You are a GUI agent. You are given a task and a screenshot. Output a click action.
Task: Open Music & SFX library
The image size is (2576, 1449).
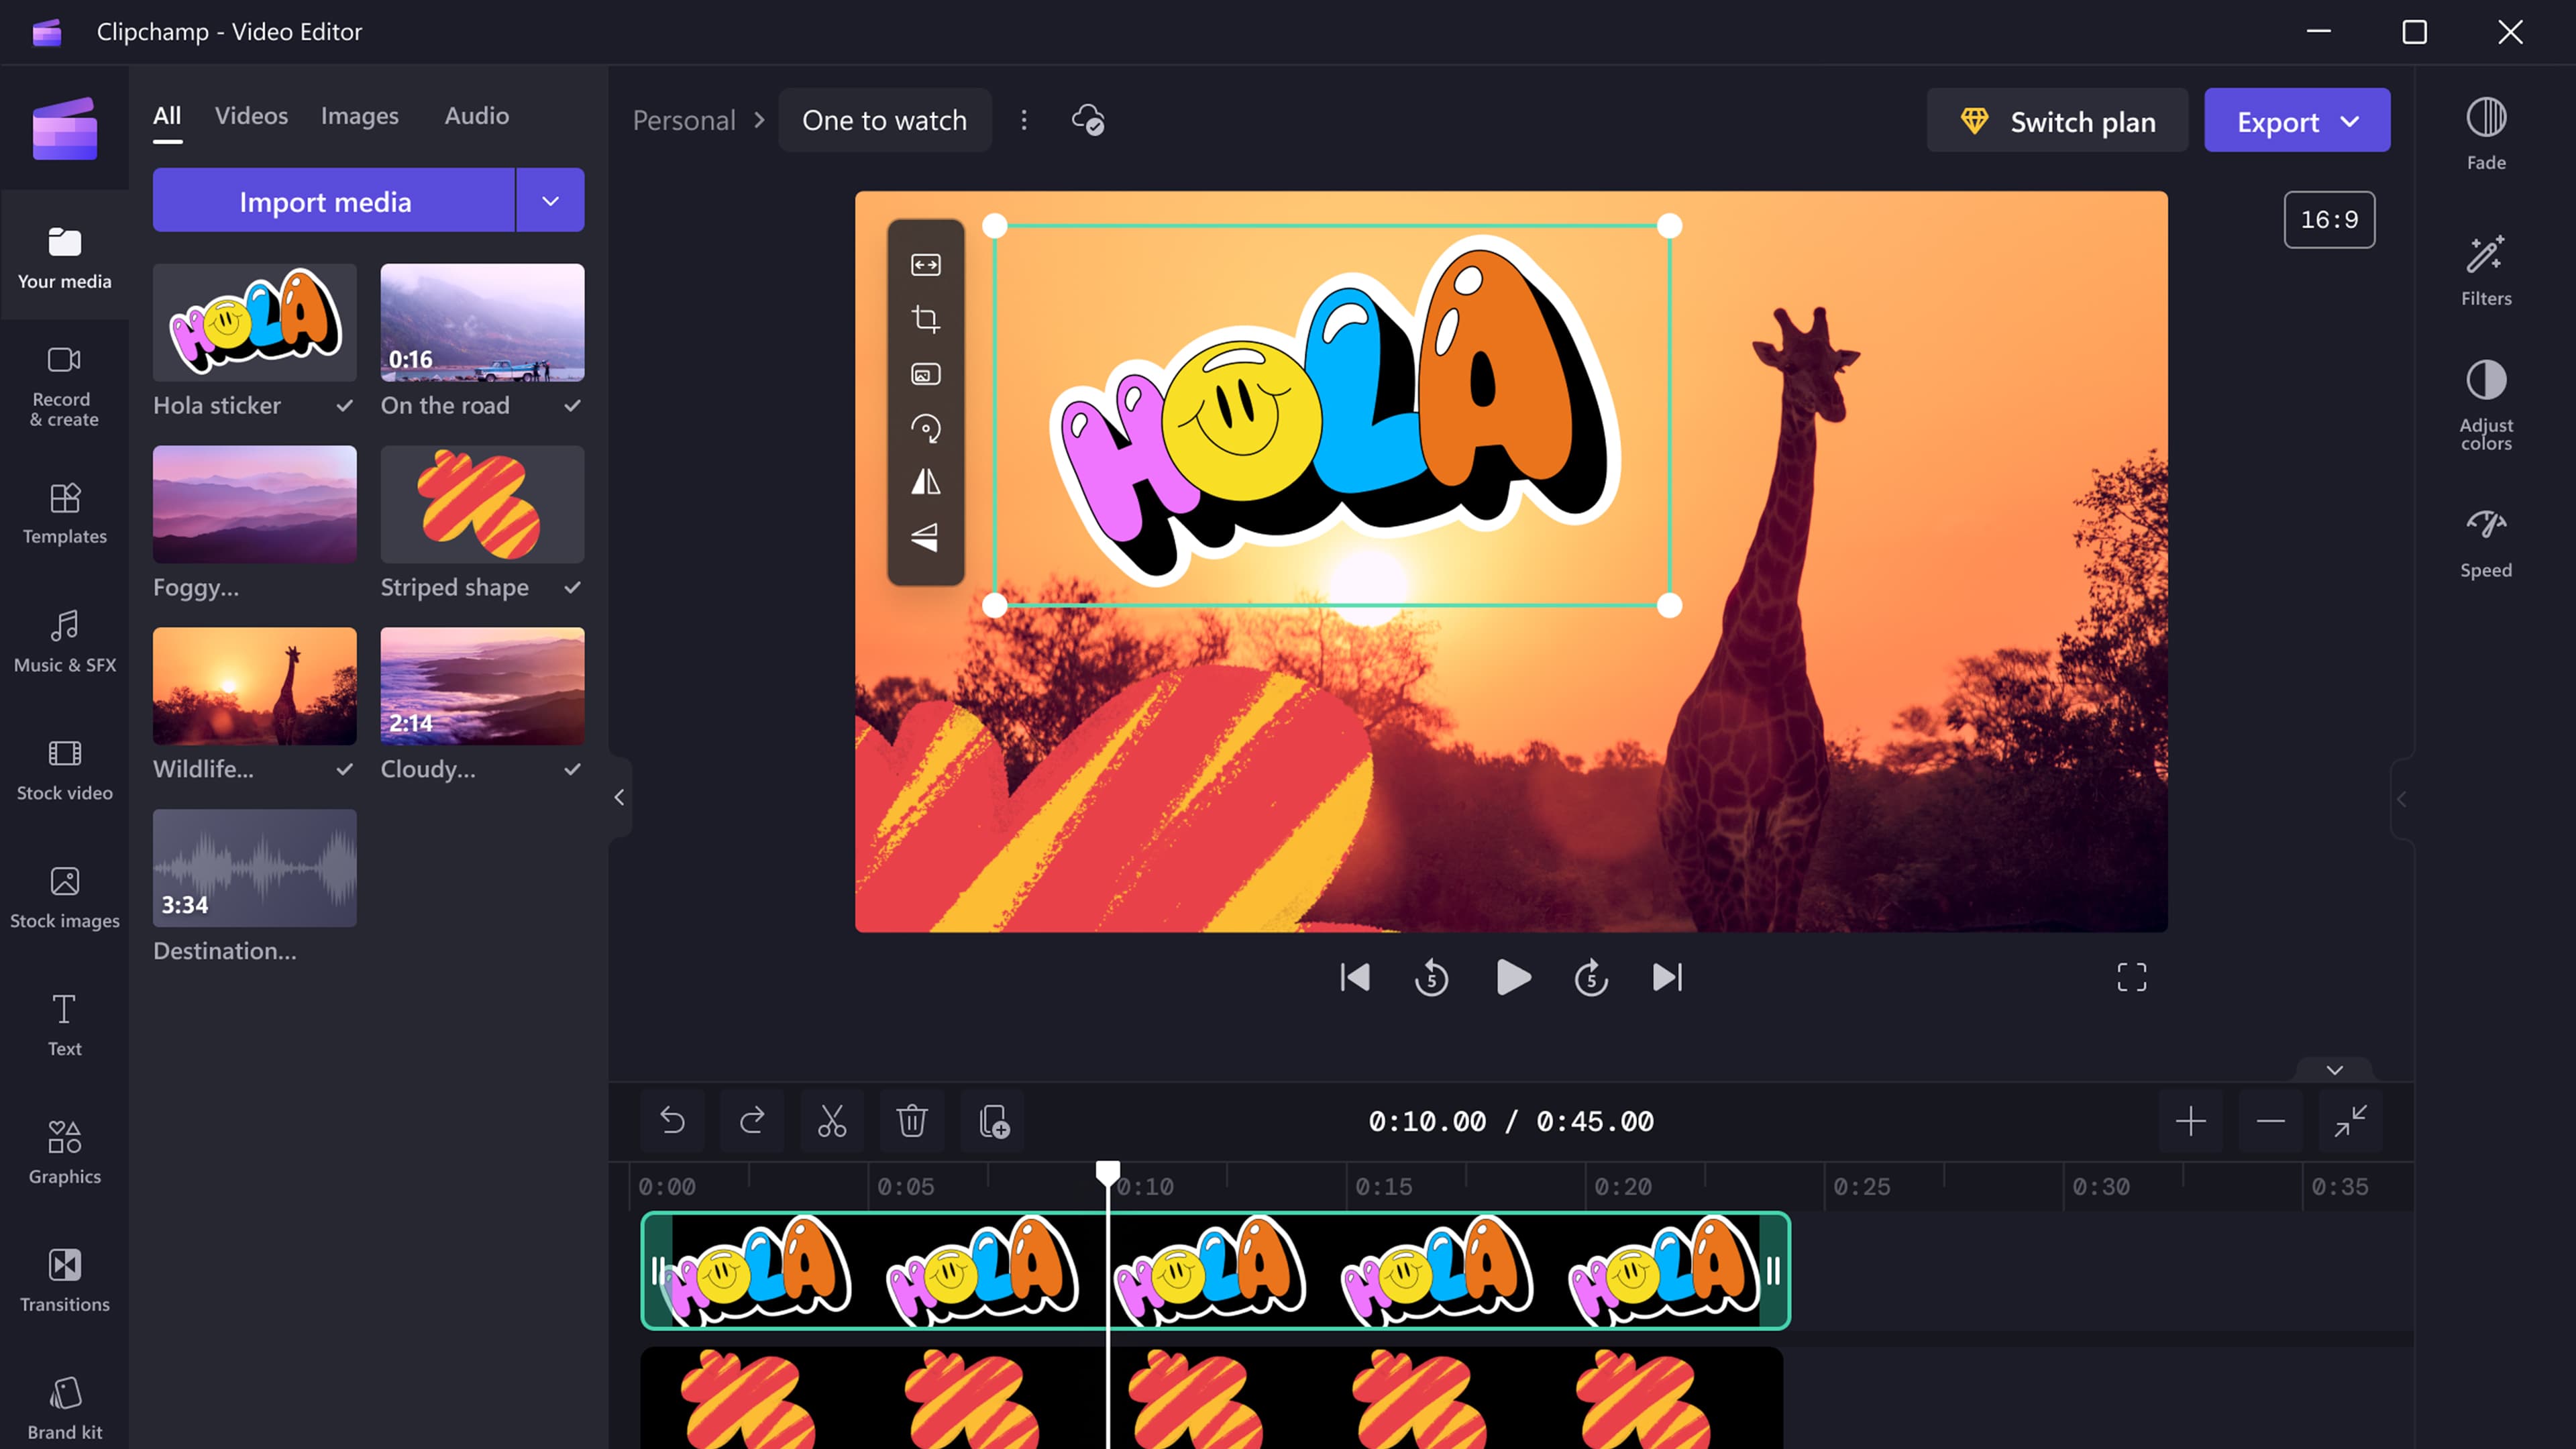click(65, 642)
